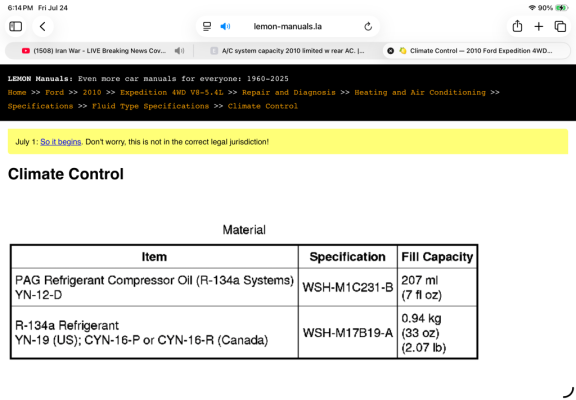Open the Home breadcrumb link
The height and width of the screenshot is (400, 576).
pyautogui.click(x=17, y=93)
